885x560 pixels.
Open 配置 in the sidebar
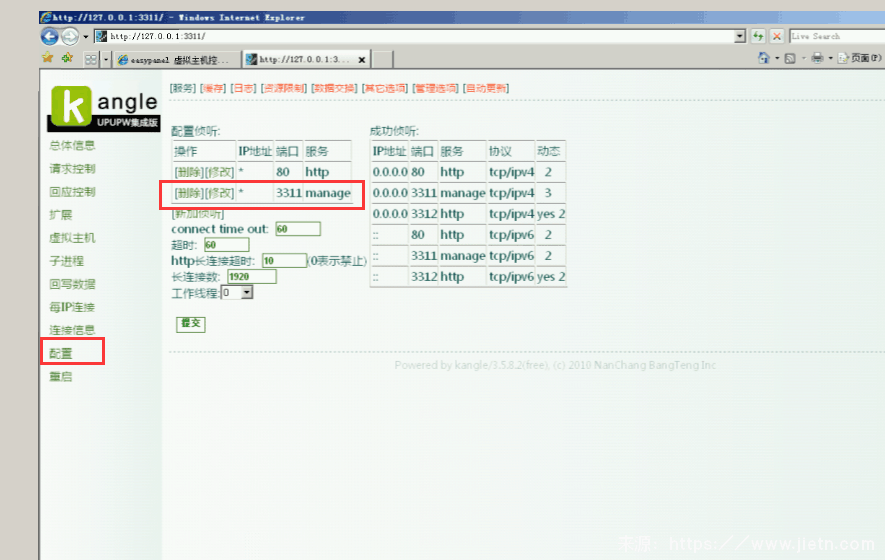pos(61,353)
